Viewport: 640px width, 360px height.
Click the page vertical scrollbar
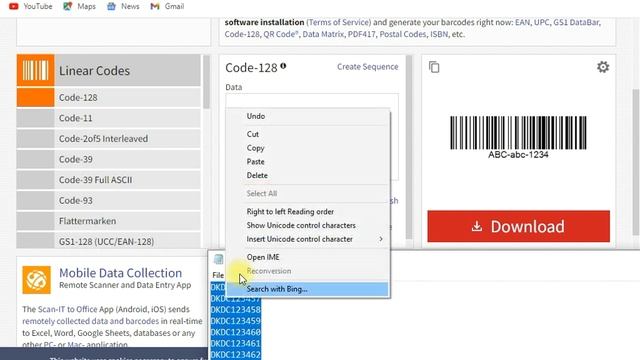(636, 163)
